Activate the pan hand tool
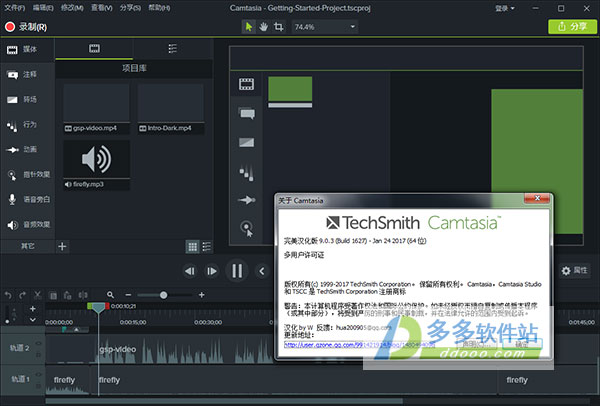600x406 pixels. (x=264, y=27)
